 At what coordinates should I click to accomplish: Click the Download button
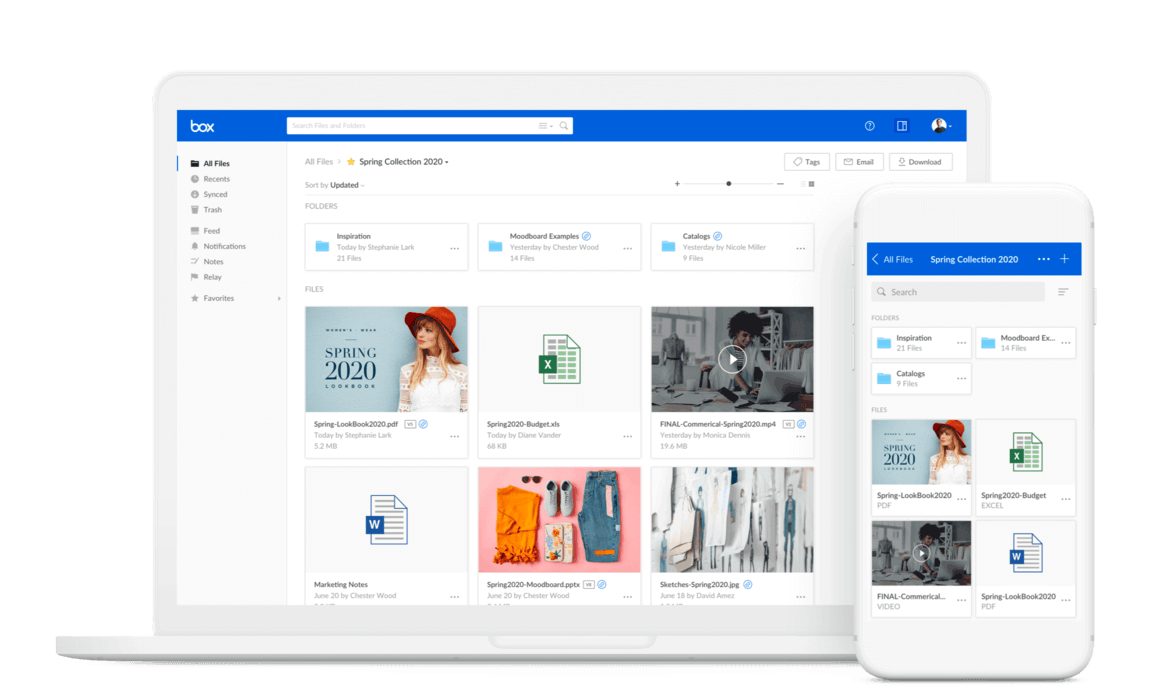pyautogui.click(x=920, y=162)
